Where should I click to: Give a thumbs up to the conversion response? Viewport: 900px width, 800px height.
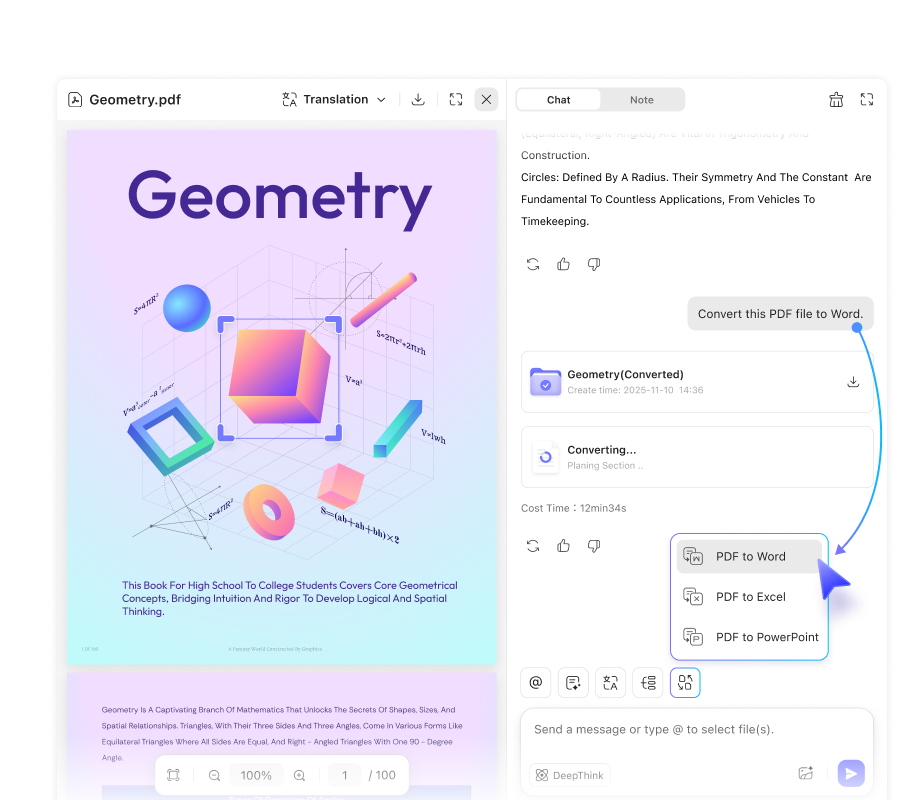(563, 546)
